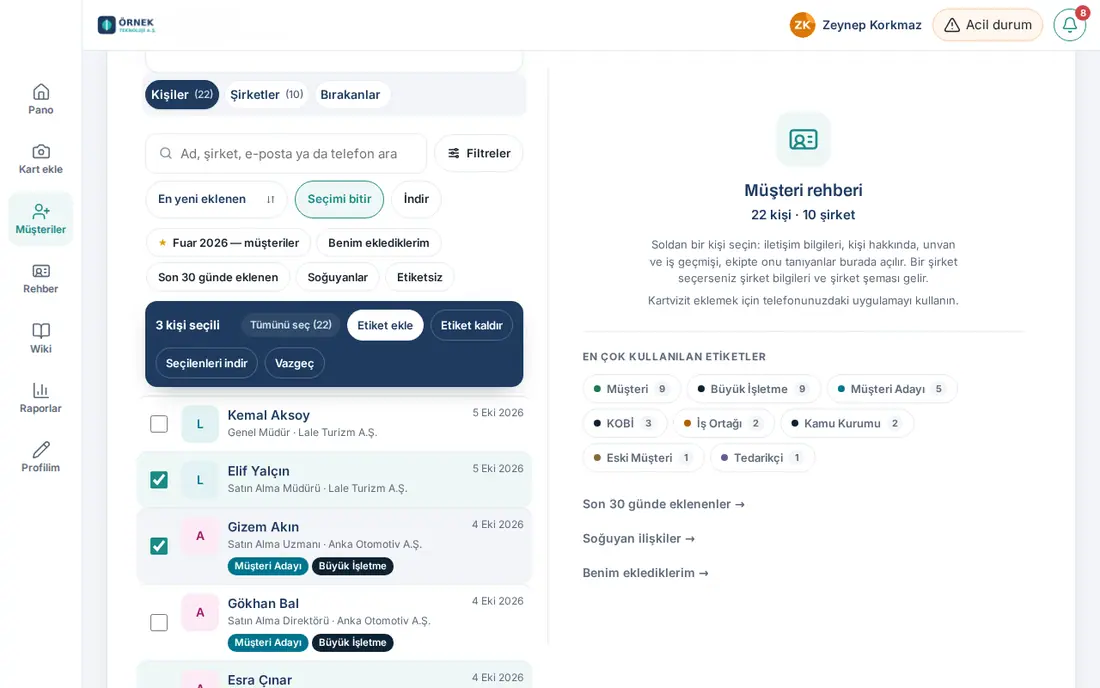1100x688 pixels.
Task: Open Kart ekle camera icon
Action: coord(41,151)
